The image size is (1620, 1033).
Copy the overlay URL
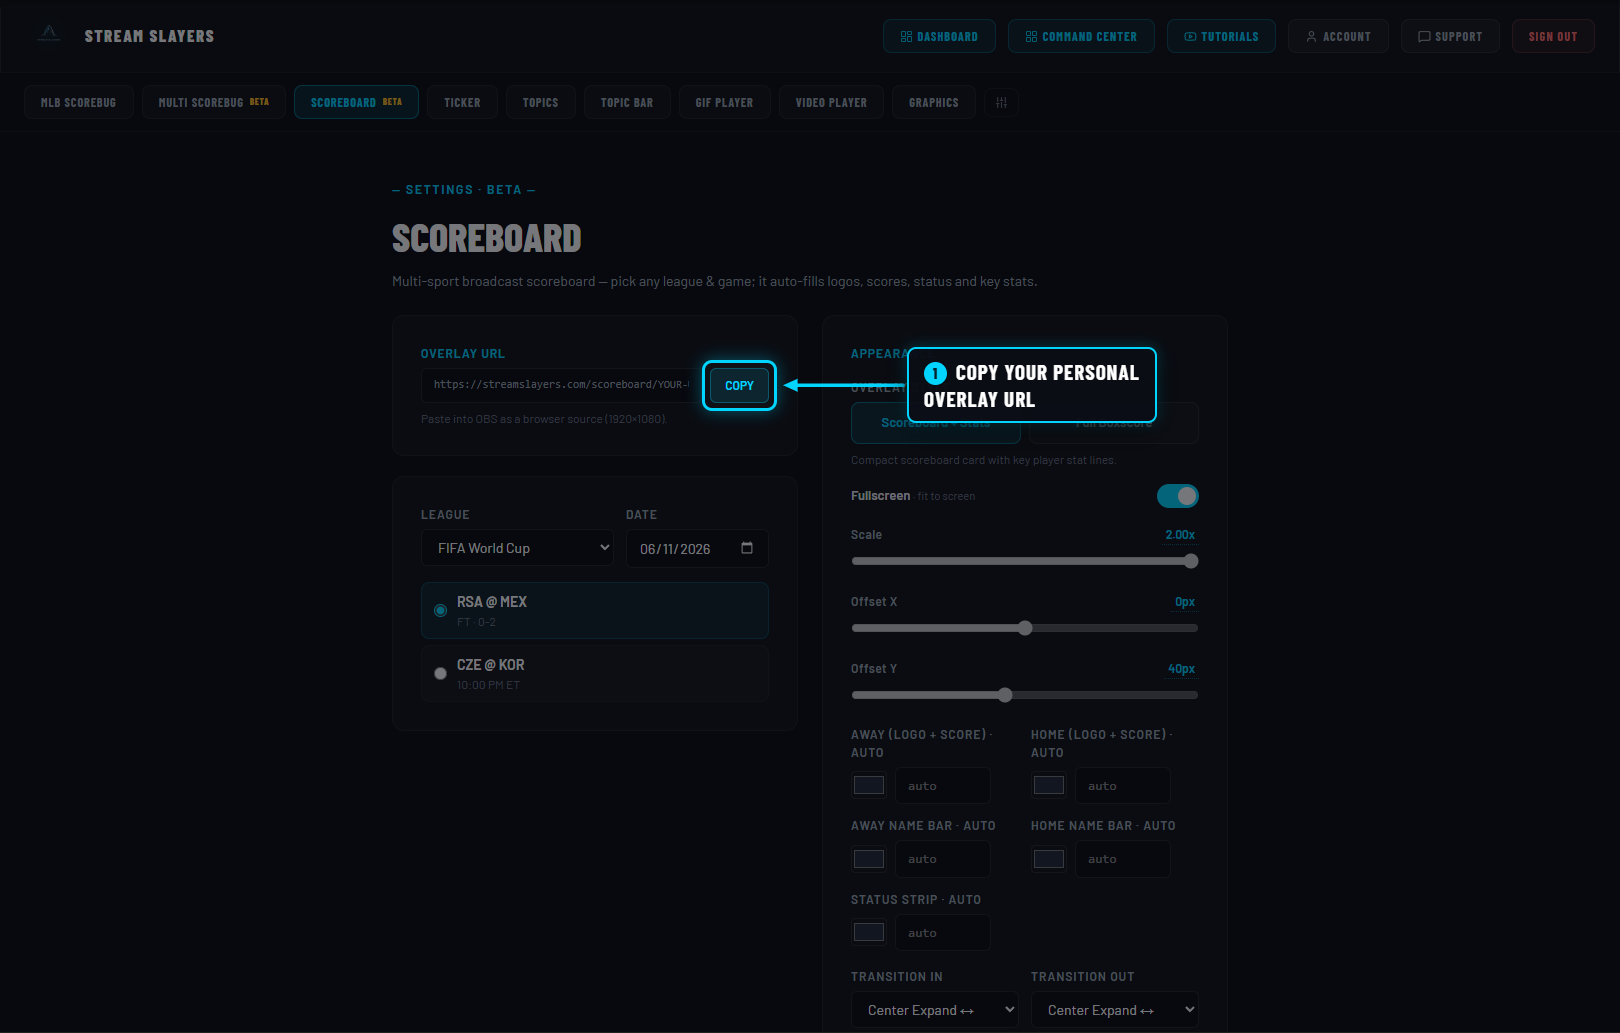739,385
